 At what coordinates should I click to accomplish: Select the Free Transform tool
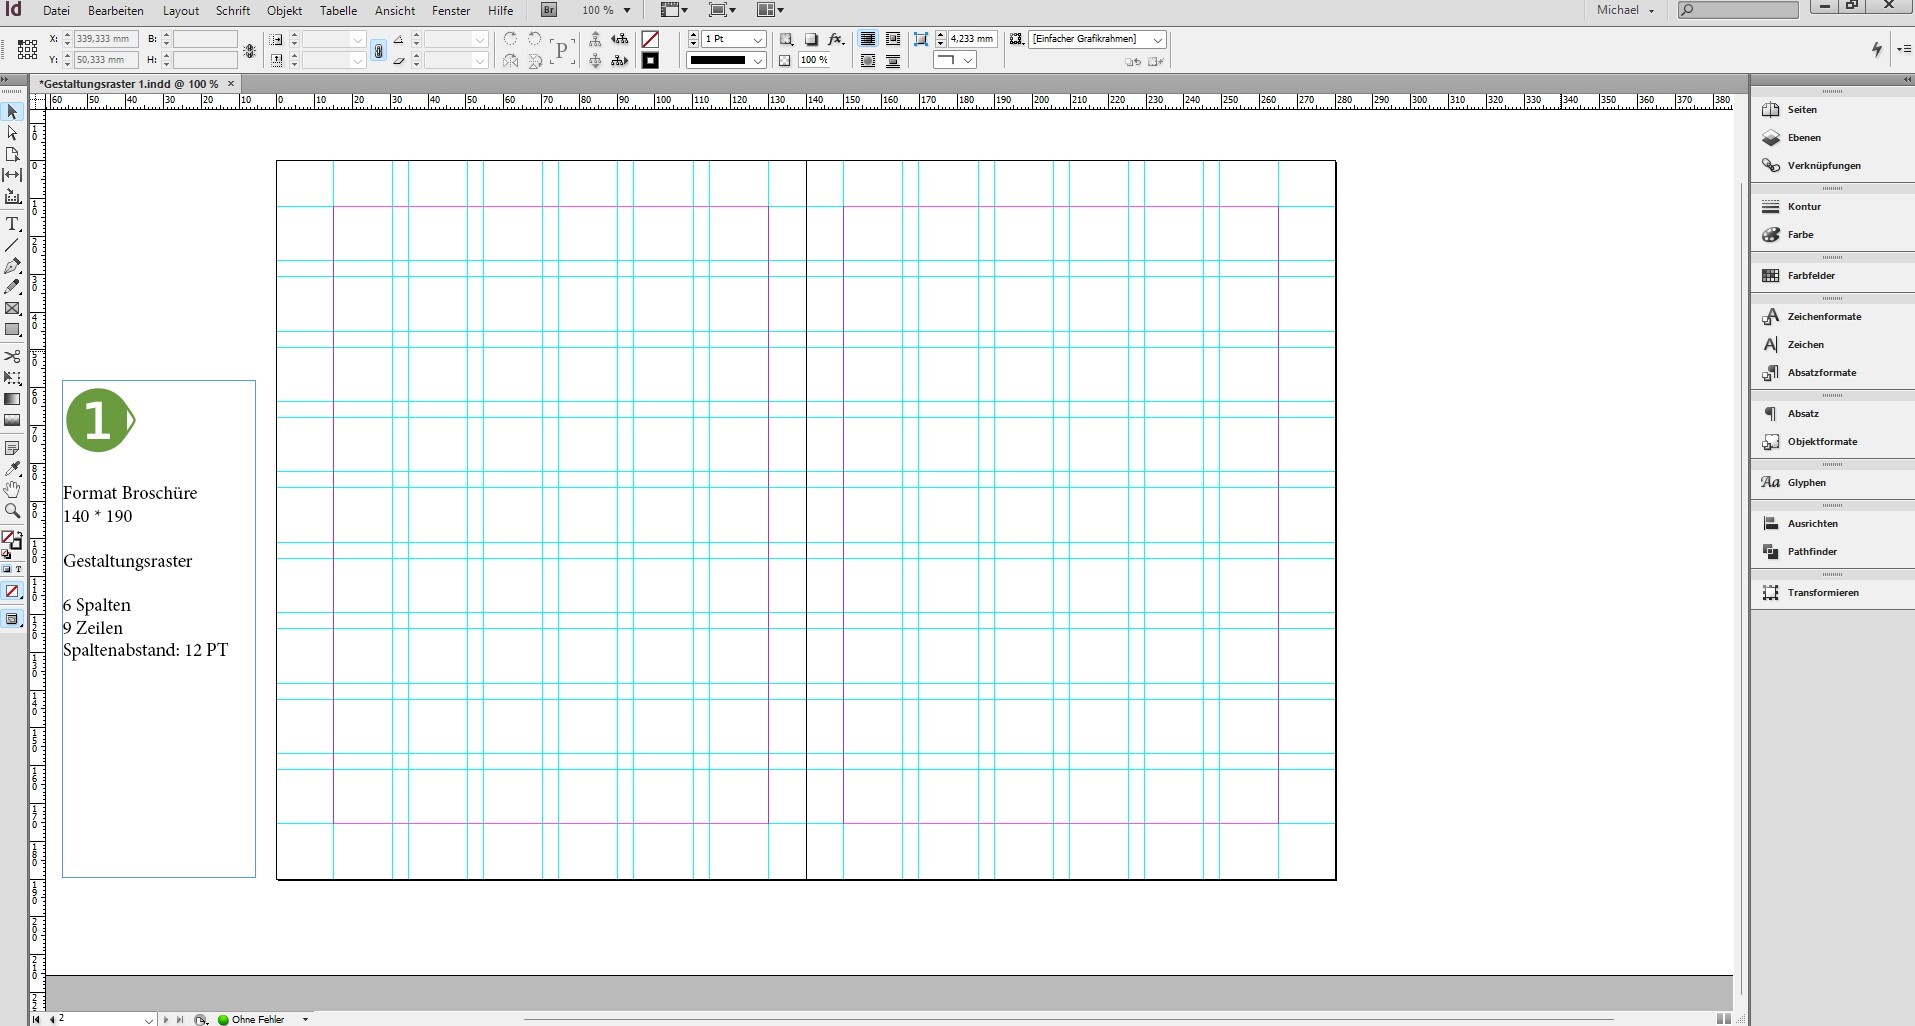12,378
